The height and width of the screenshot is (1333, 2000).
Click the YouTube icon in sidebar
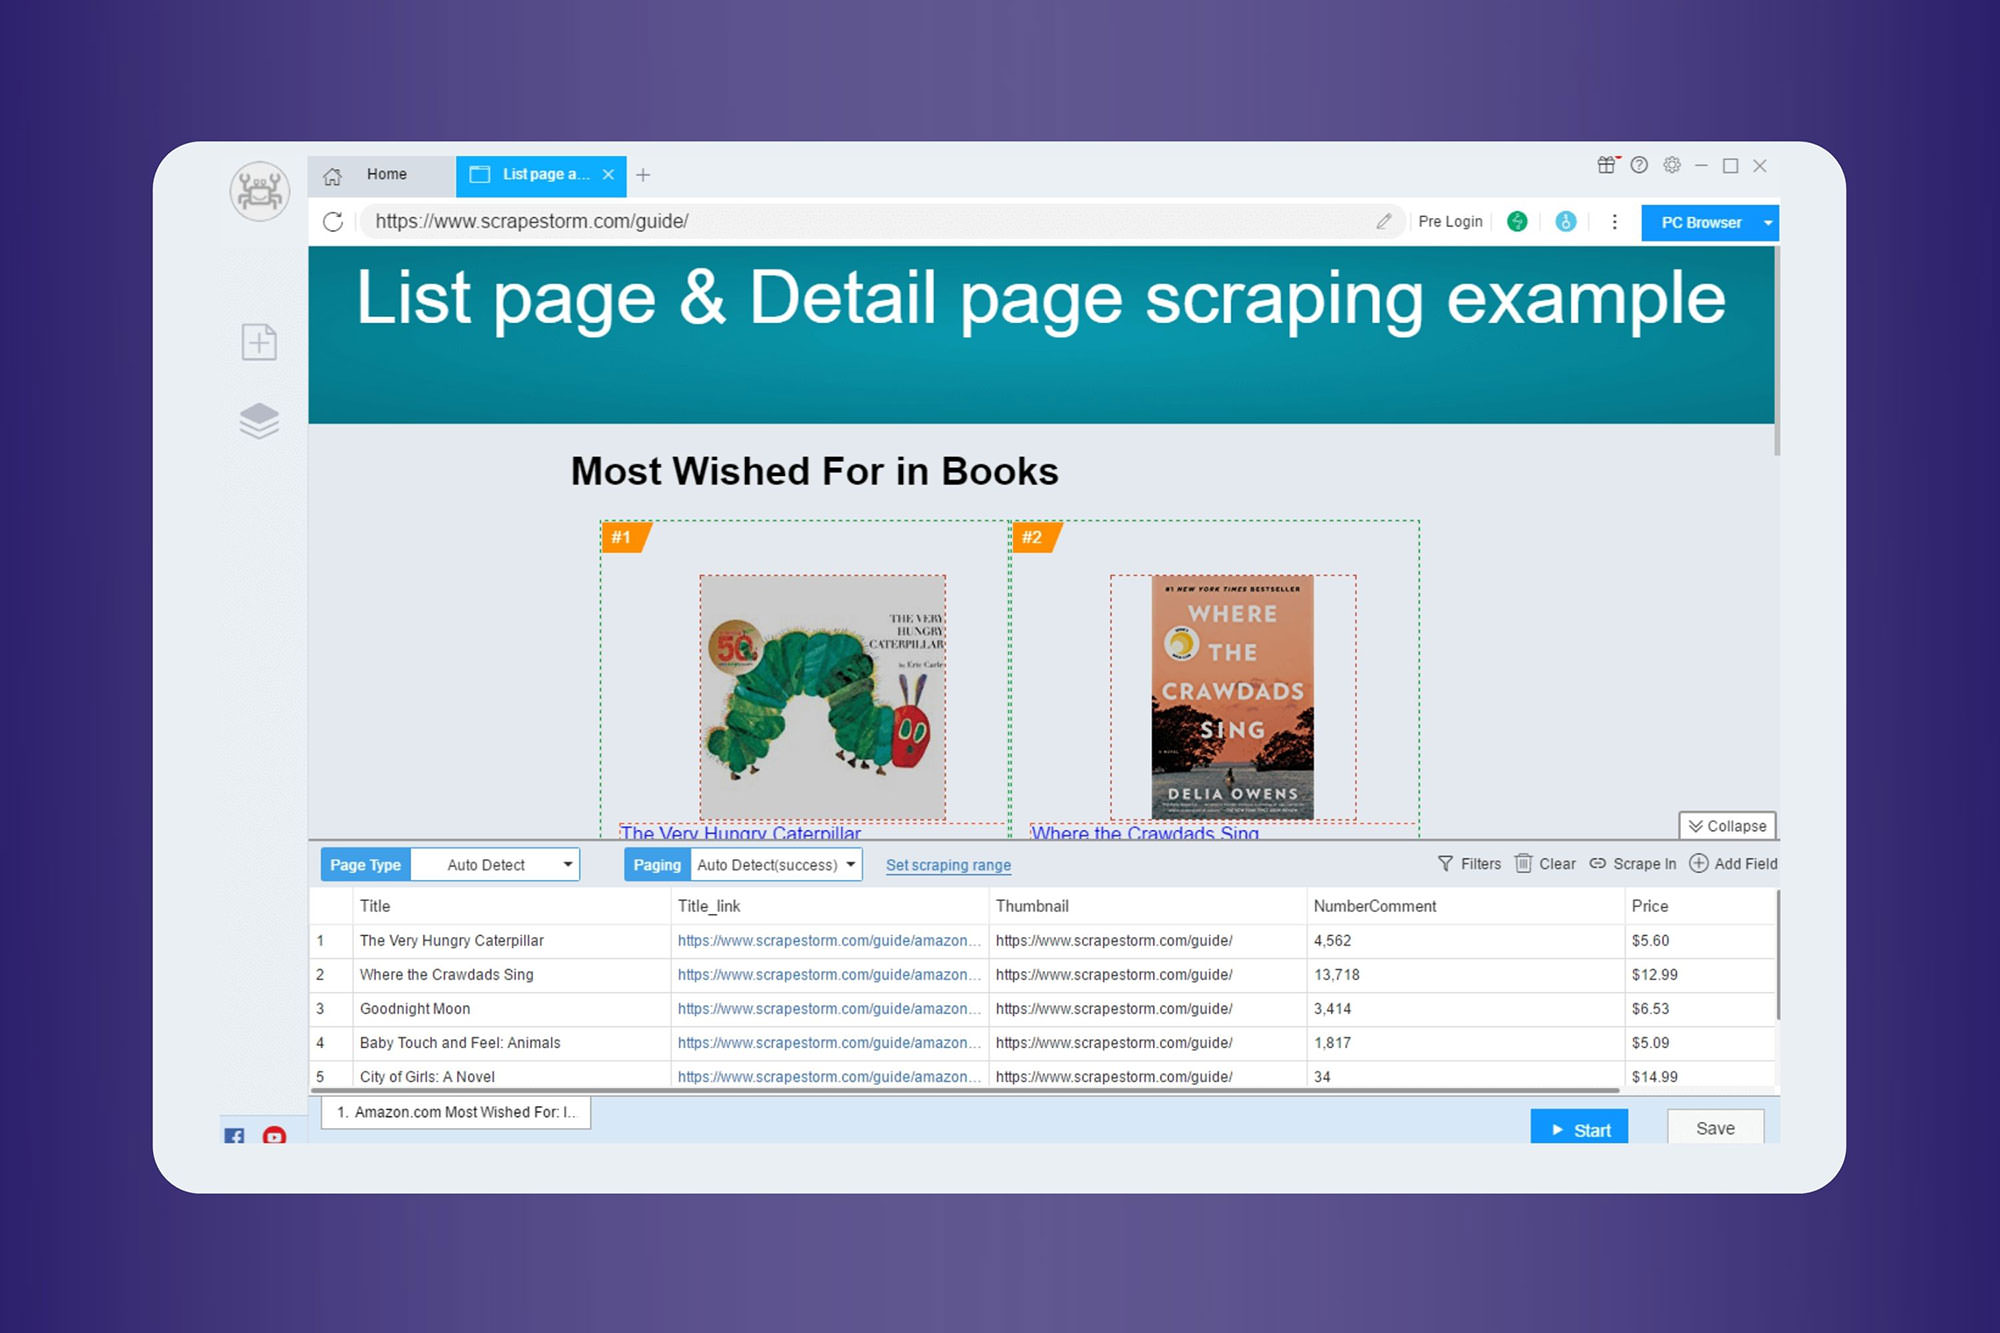pyautogui.click(x=274, y=1136)
